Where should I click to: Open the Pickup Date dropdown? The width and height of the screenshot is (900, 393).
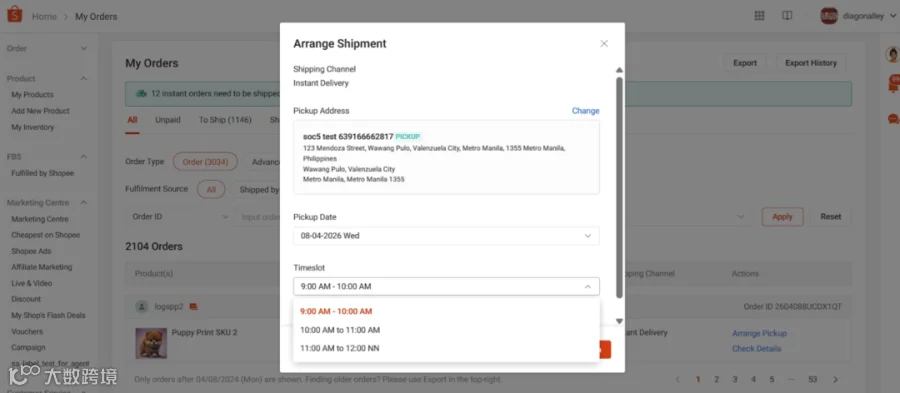[x=446, y=236]
